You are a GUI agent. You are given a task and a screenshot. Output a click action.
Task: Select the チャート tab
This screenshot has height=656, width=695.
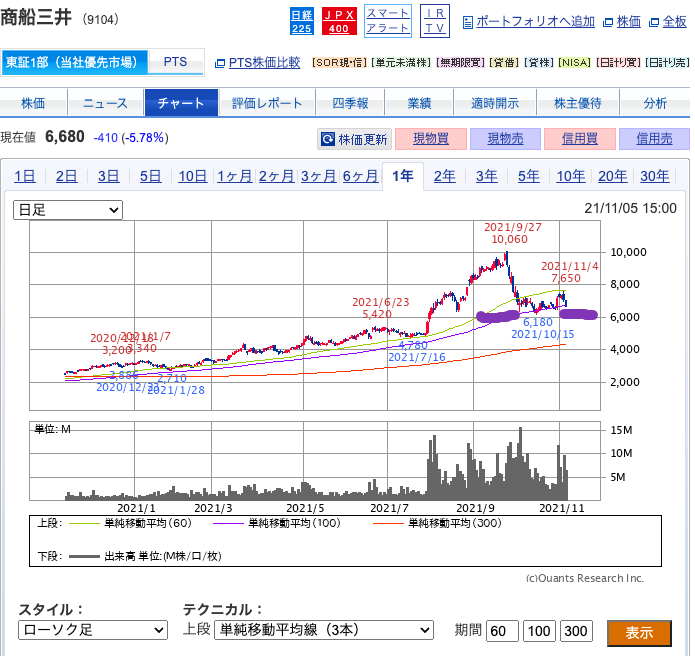tap(181, 103)
